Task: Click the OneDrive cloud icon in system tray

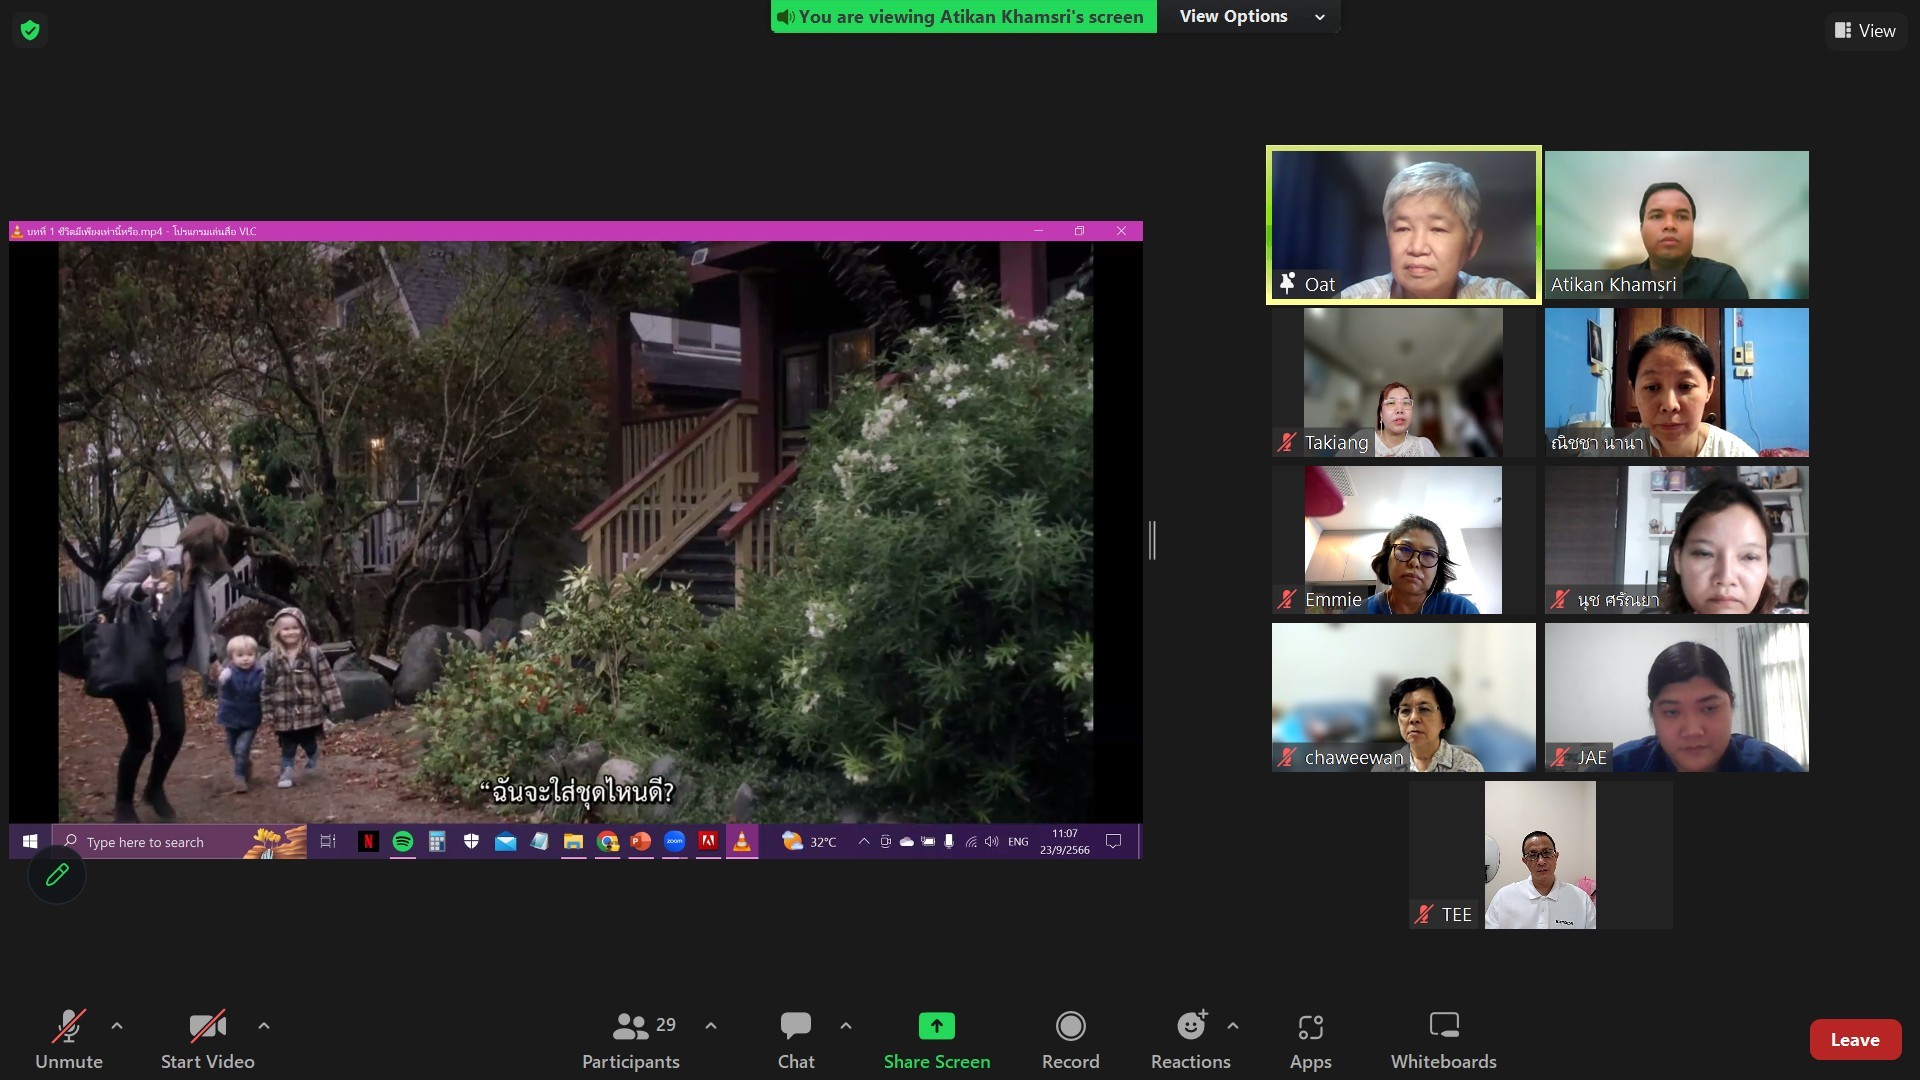Action: coord(906,842)
